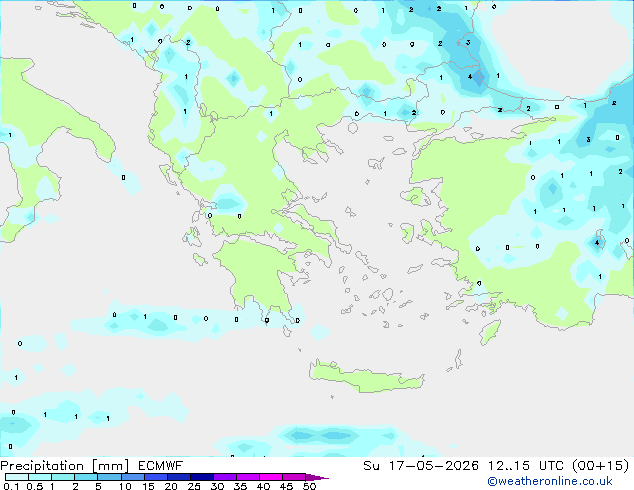
Task: Click the "[mm]" unit label
Action: pyautogui.click(x=110, y=466)
